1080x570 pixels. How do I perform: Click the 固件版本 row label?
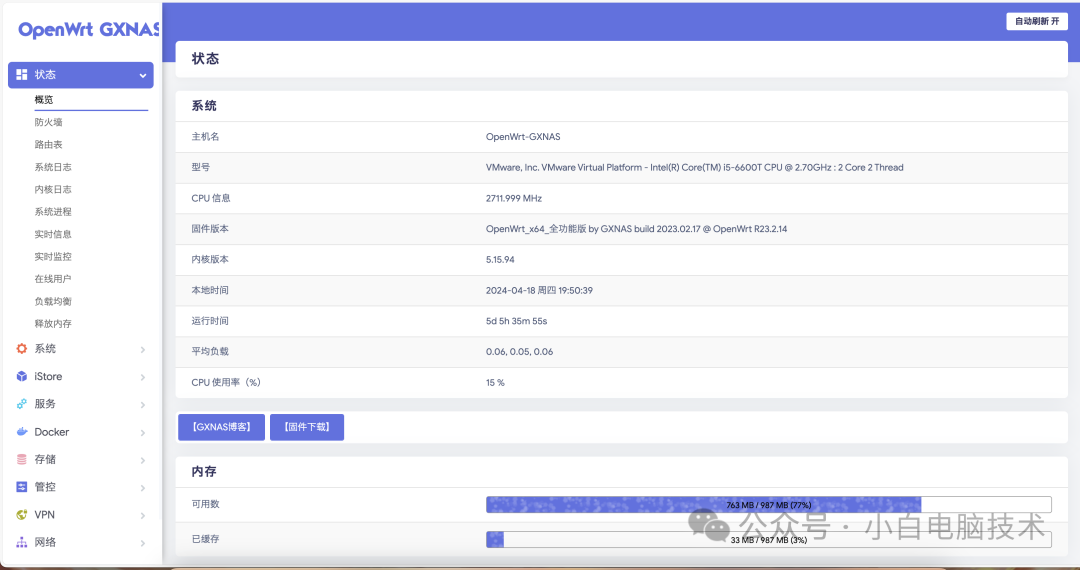(210, 229)
